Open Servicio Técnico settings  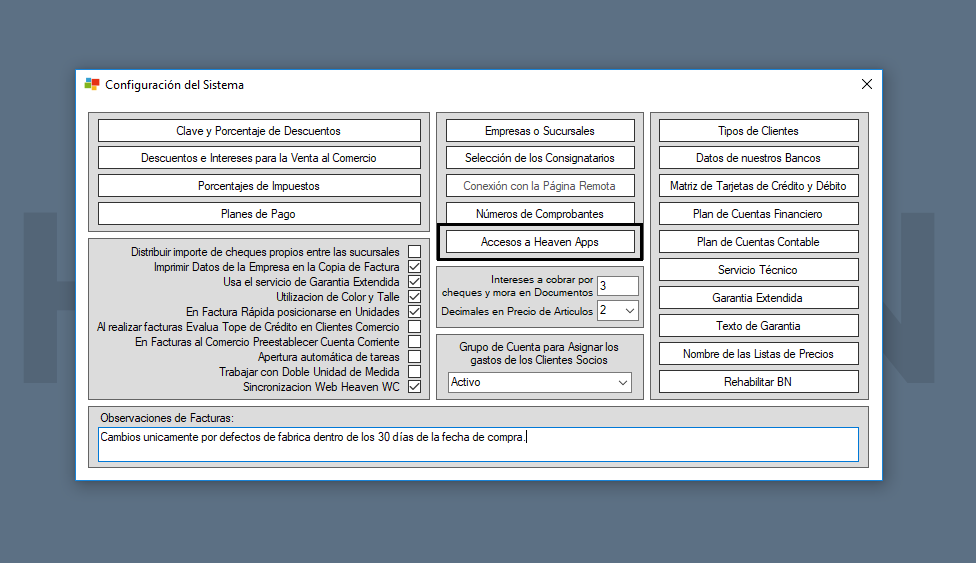[758, 270]
